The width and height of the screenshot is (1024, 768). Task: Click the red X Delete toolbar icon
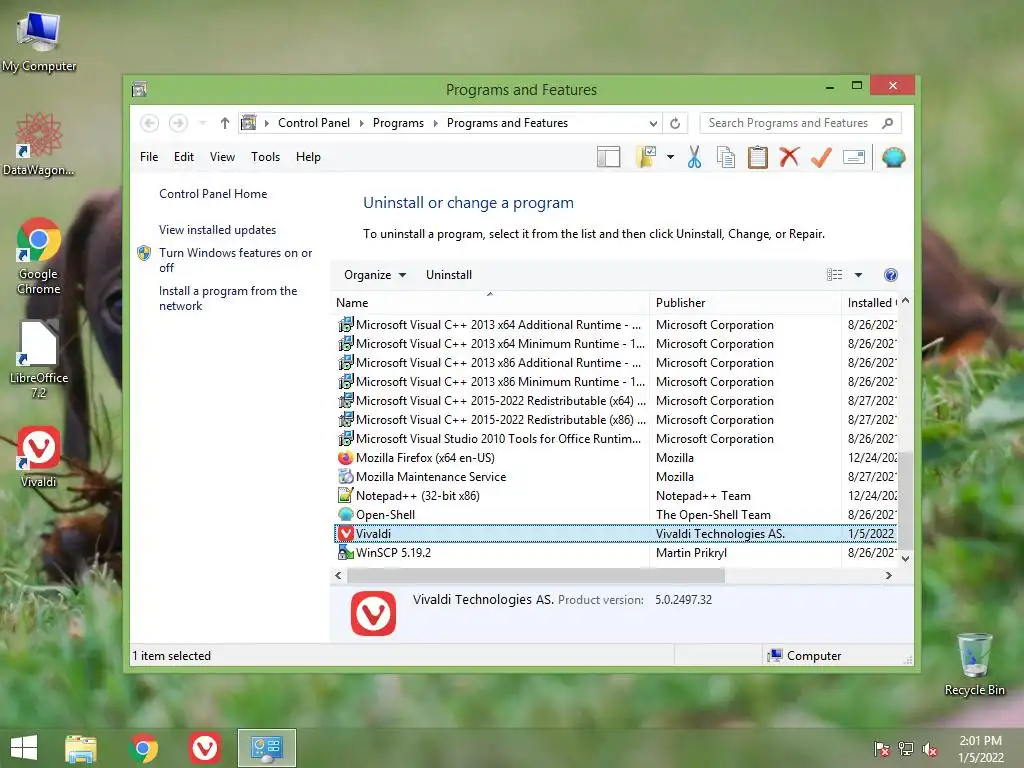tap(789, 157)
